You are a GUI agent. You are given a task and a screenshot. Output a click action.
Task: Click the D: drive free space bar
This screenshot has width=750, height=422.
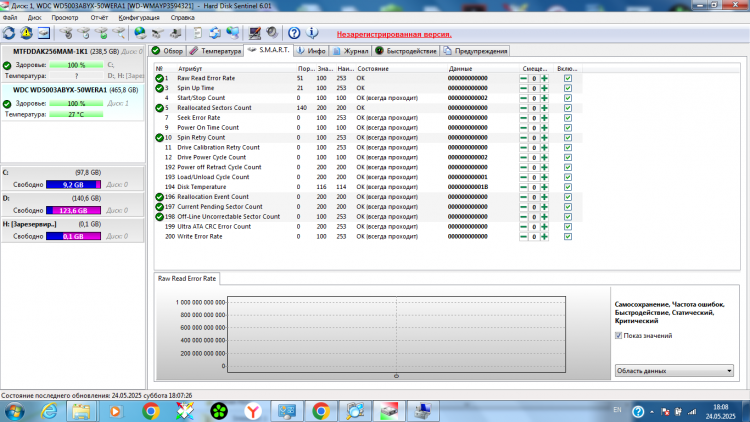tap(73, 211)
